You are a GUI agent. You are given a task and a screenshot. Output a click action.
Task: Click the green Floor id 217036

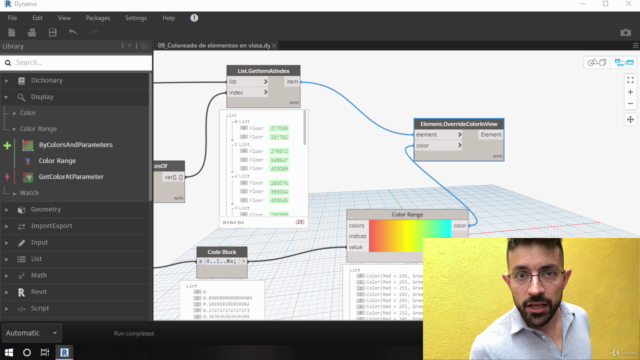[279, 129]
